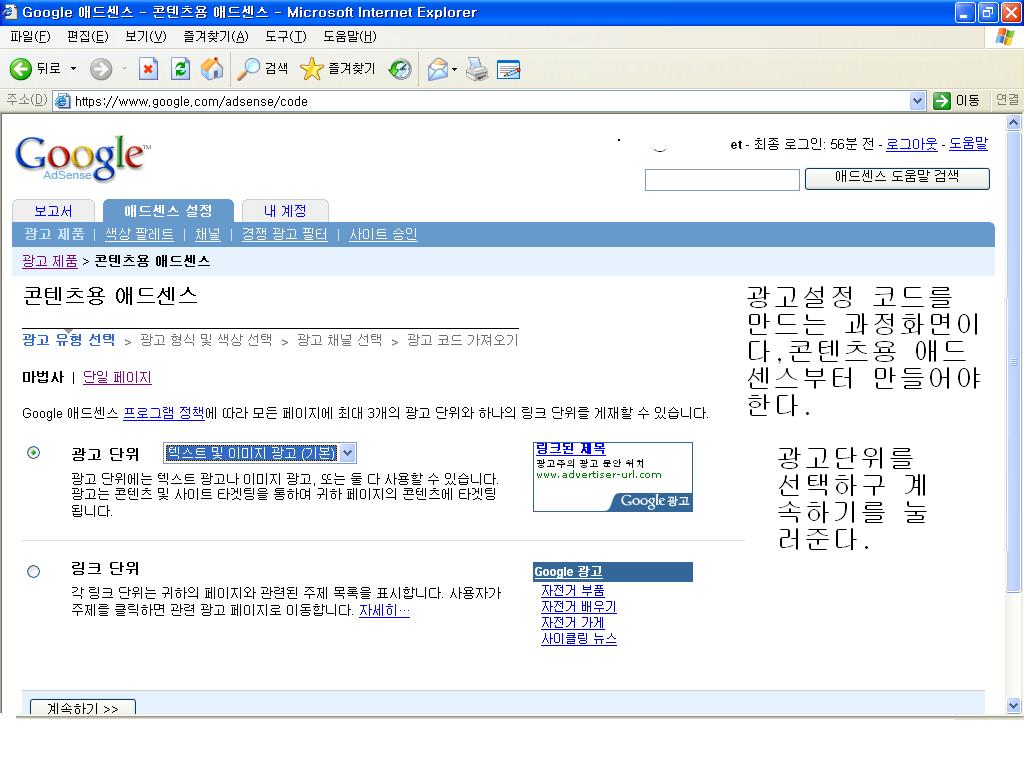Open the 편집(E) menu
The height and width of the screenshot is (768, 1024).
click(88, 37)
